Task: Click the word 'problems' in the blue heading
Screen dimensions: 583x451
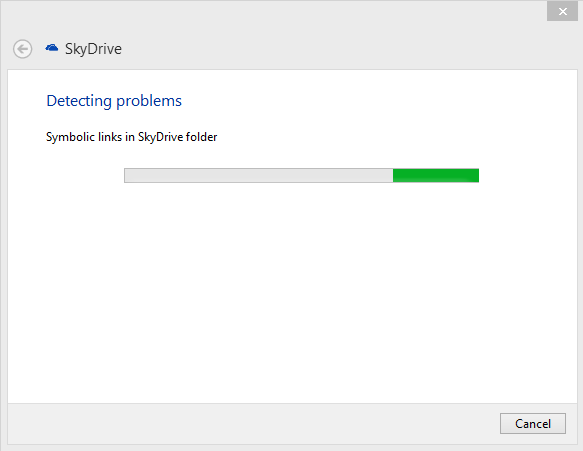Action: [x=149, y=102]
